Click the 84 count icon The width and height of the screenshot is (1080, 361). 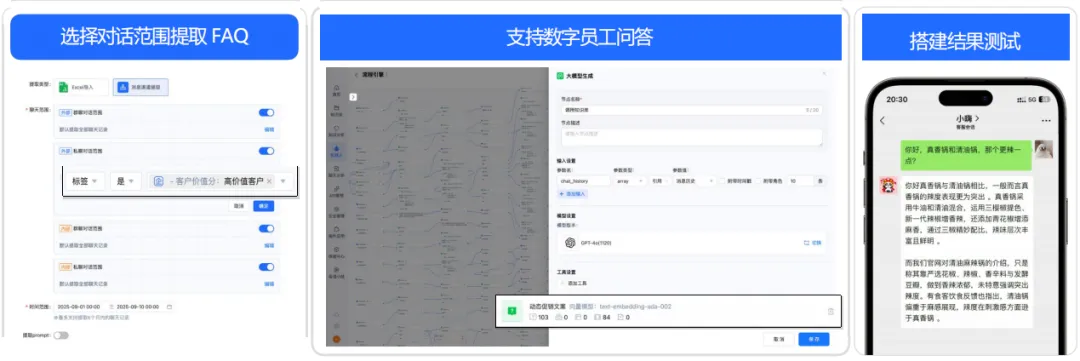click(x=596, y=316)
